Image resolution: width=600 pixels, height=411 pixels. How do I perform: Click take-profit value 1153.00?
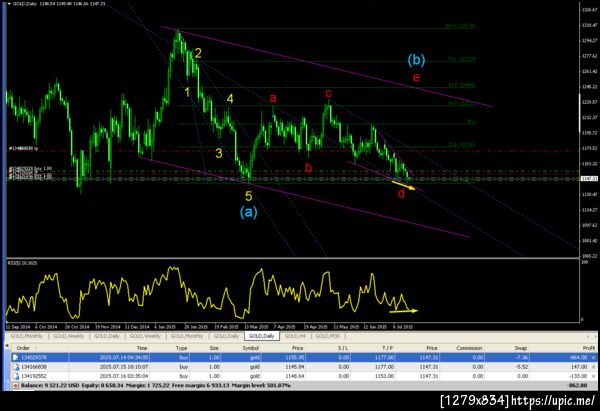coord(385,376)
